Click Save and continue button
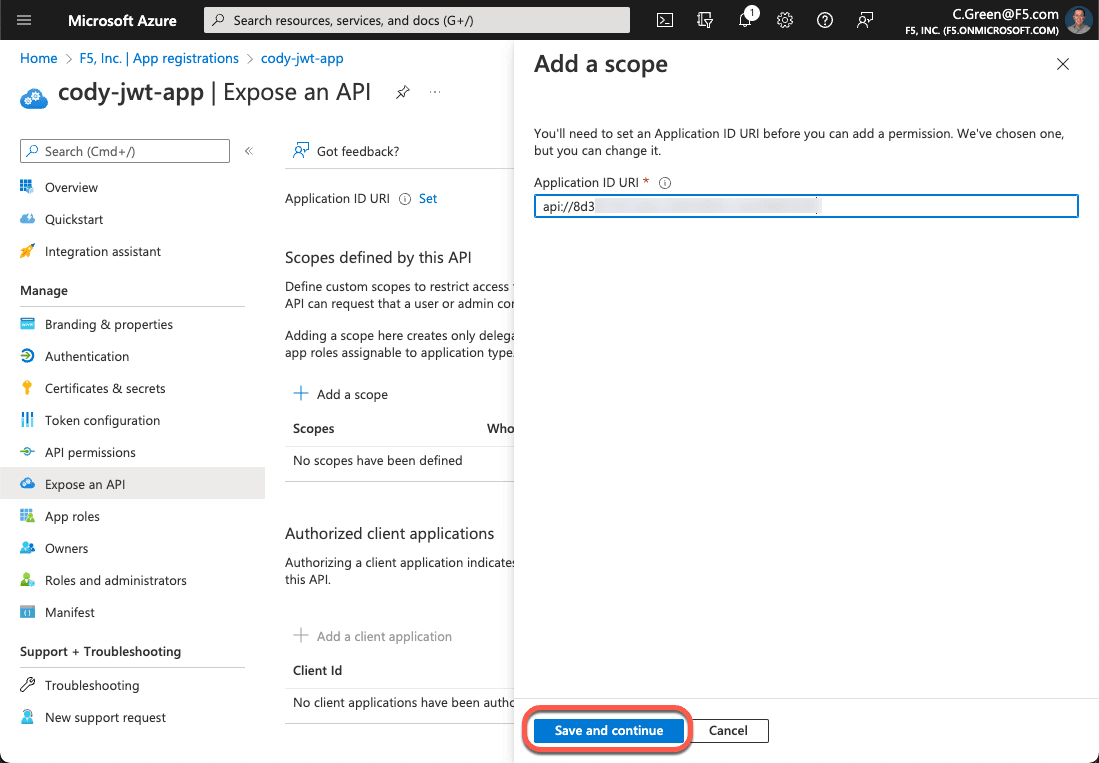 pos(608,730)
